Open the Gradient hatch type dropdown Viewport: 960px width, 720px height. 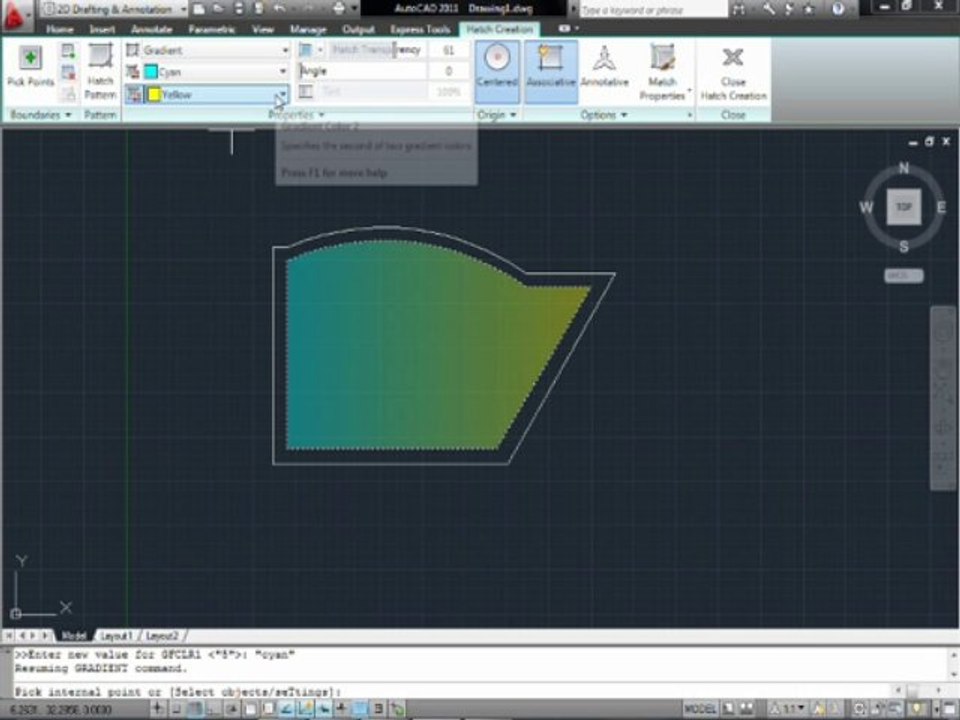pyautogui.click(x=208, y=50)
